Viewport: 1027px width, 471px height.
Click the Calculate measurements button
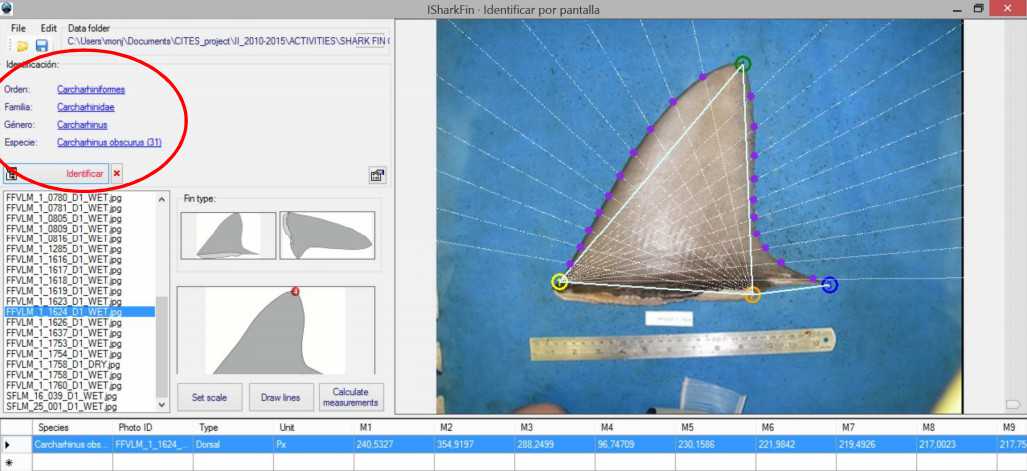click(x=351, y=397)
